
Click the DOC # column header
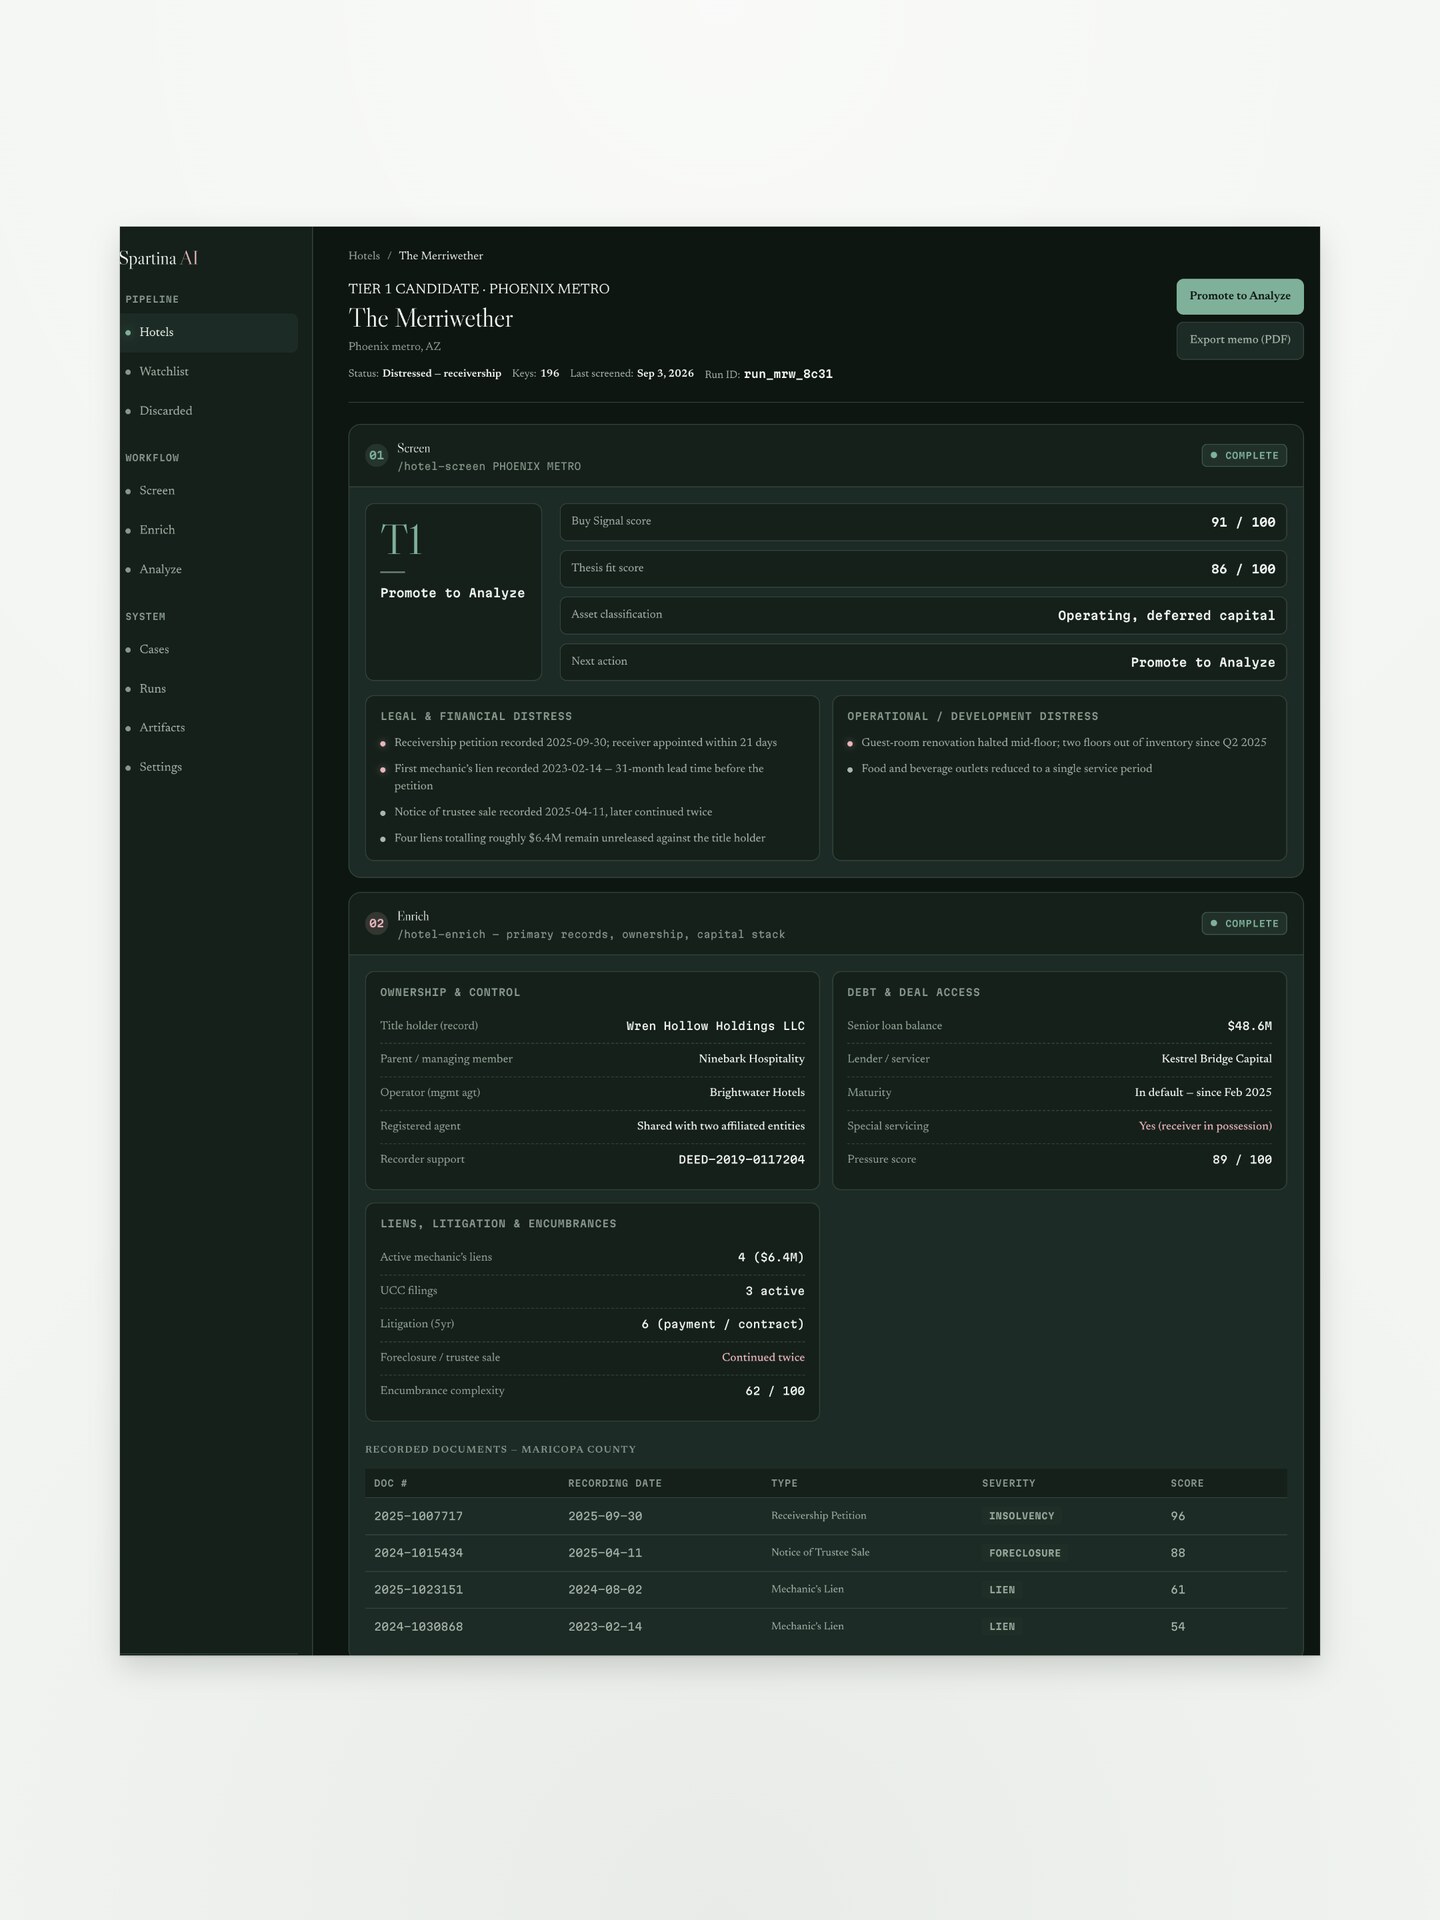pos(390,1484)
